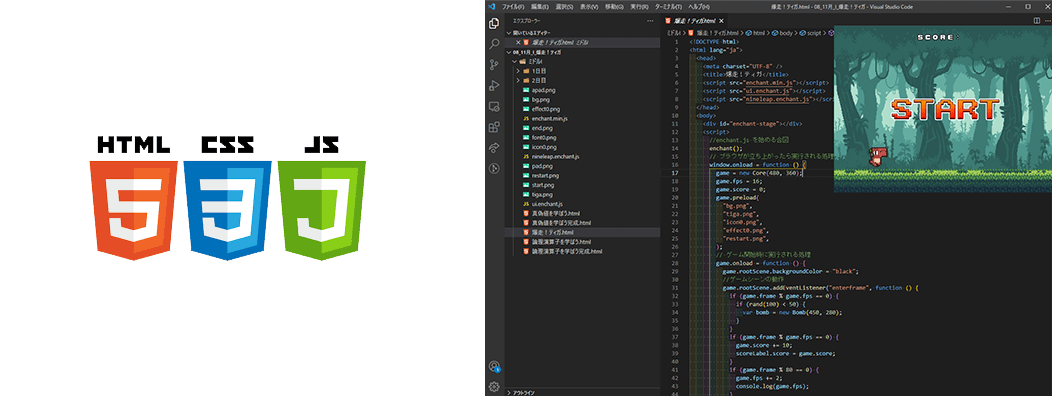Expand the 1日目 folder
Screen dimensions: 1052x396
click(518, 70)
